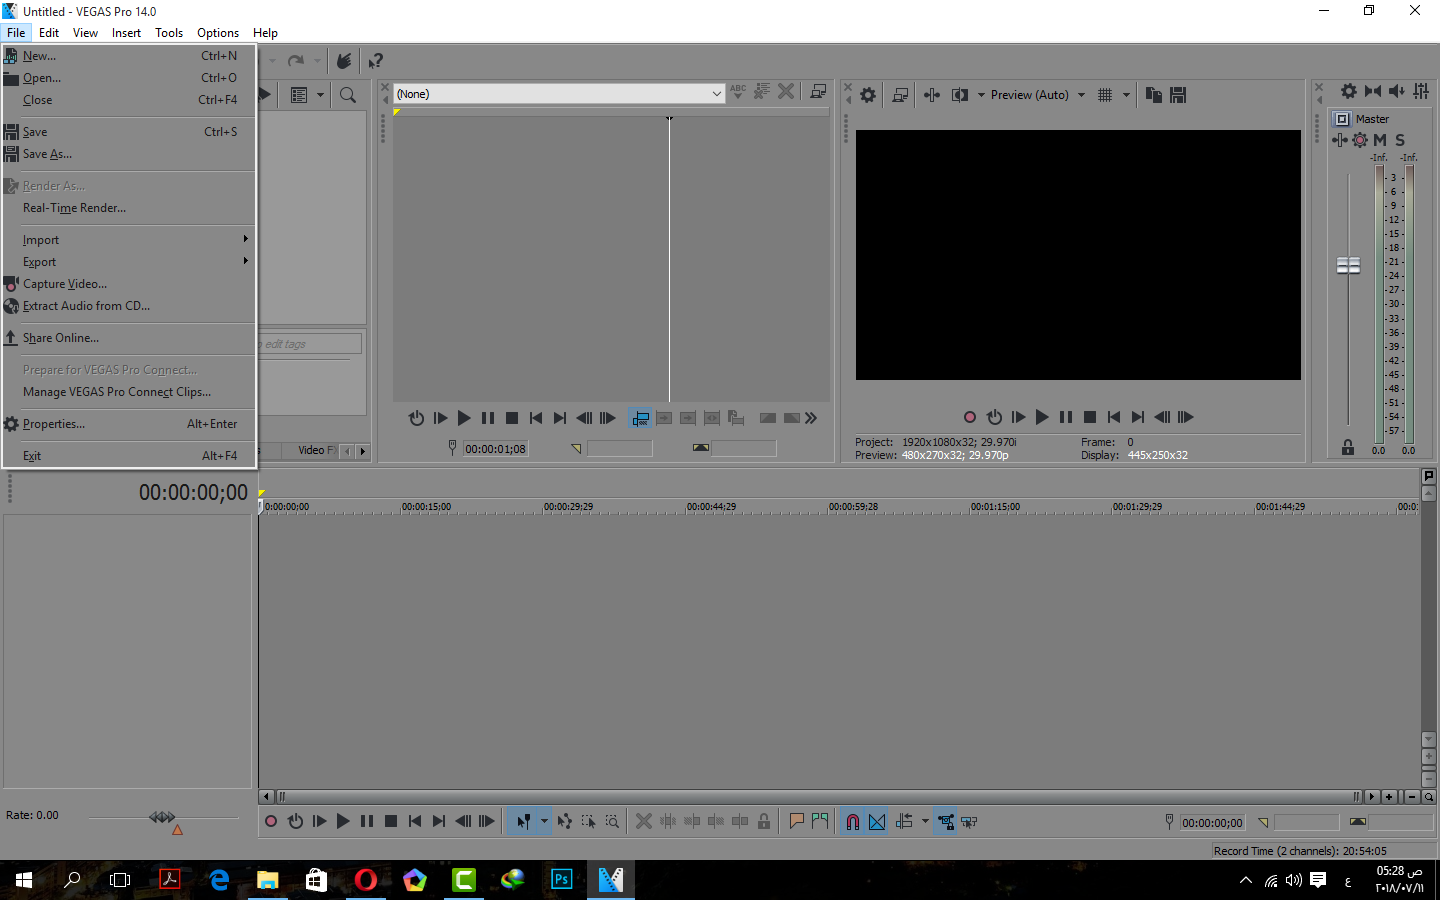Image resolution: width=1440 pixels, height=900 pixels.
Task: Open Project Video Properties via the gear icon
Action: [x=867, y=94]
